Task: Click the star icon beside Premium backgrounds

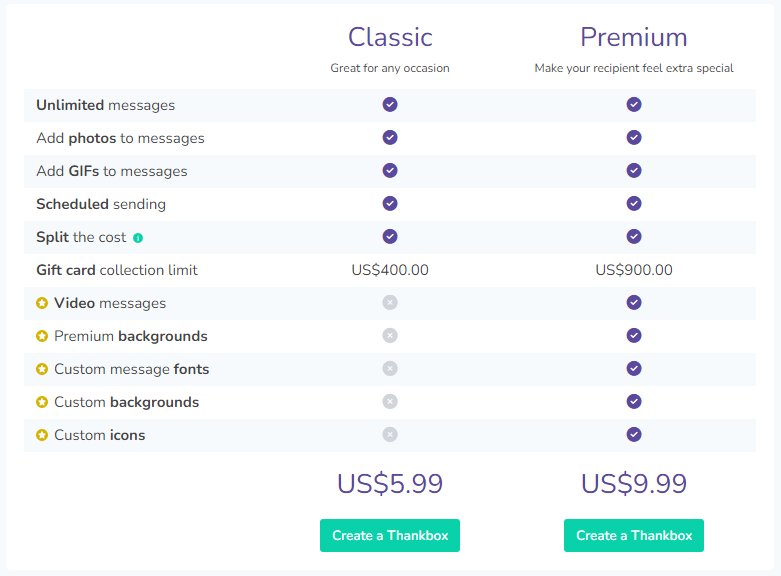Action: [x=42, y=336]
